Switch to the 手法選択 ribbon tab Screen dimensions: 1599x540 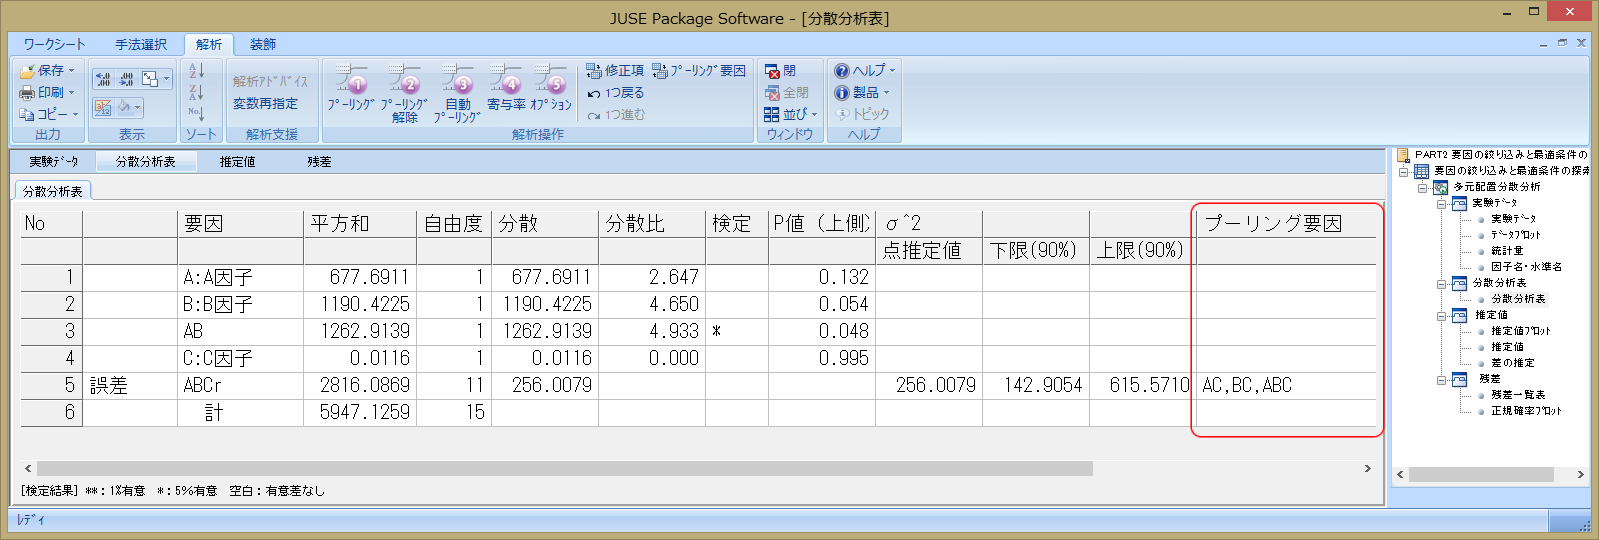coord(140,45)
